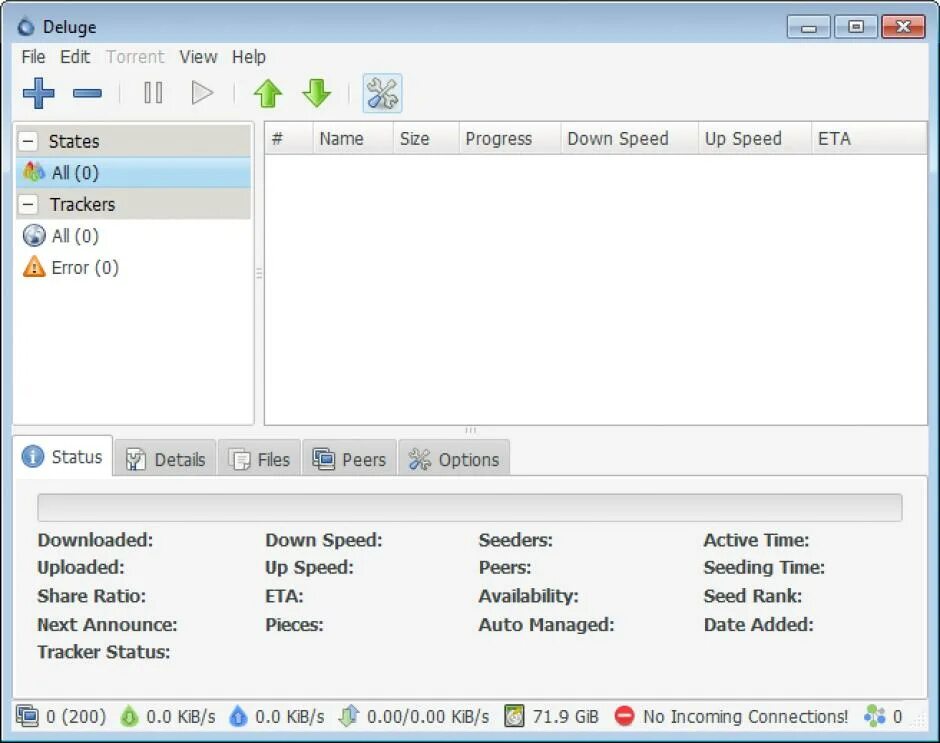Click the connections monitor icon in status bar
Image resolution: width=940 pixels, height=743 pixels.
(x=27, y=716)
